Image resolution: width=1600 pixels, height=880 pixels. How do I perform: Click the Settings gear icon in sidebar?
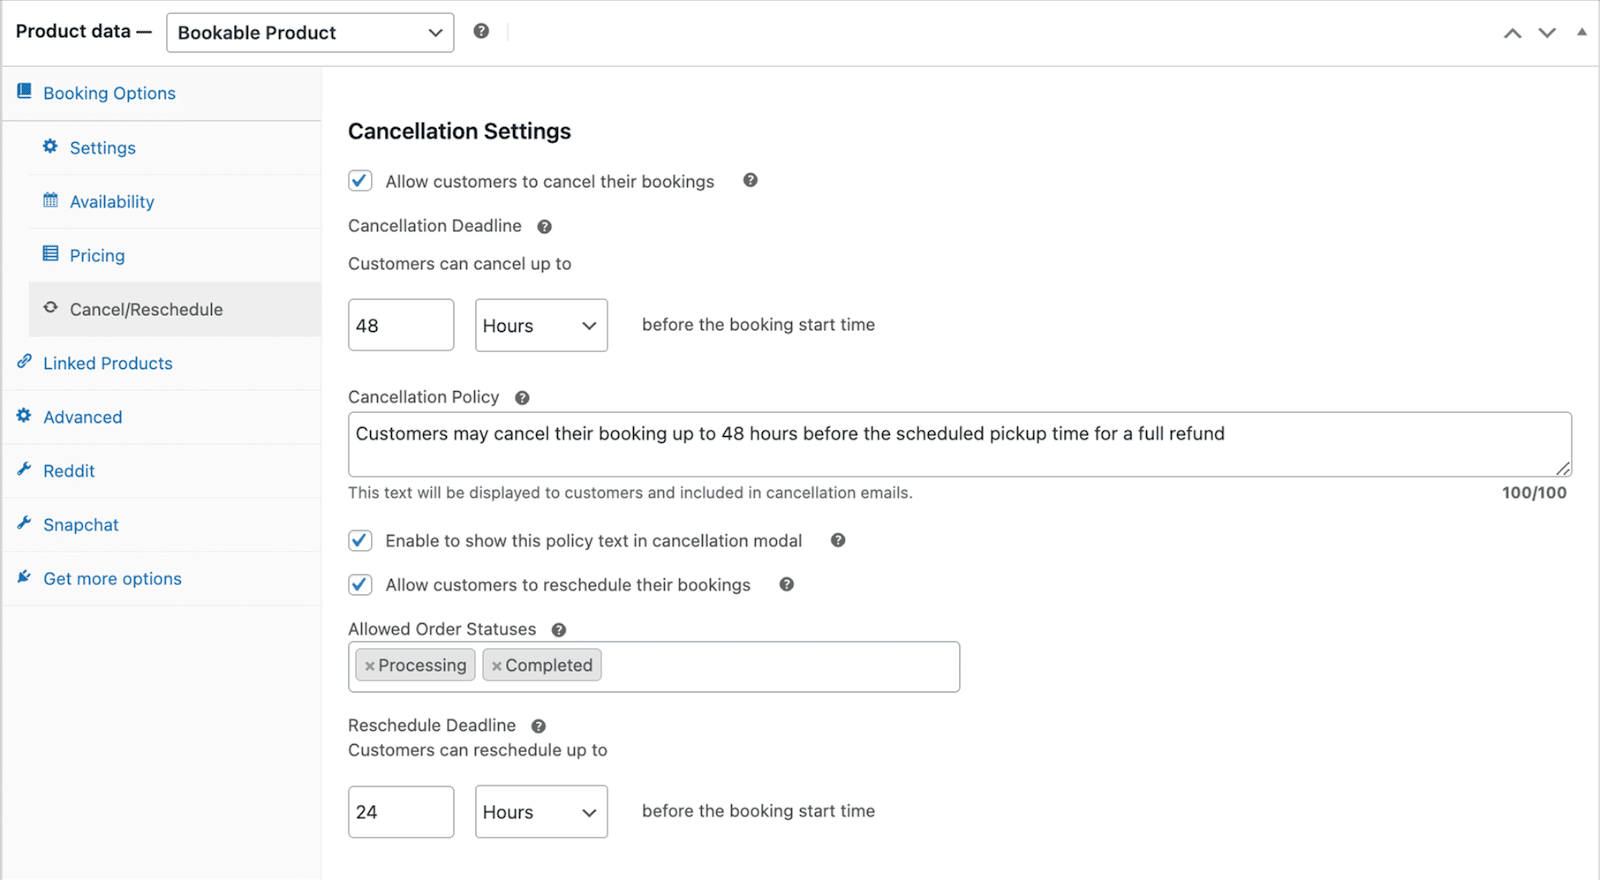(50, 146)
